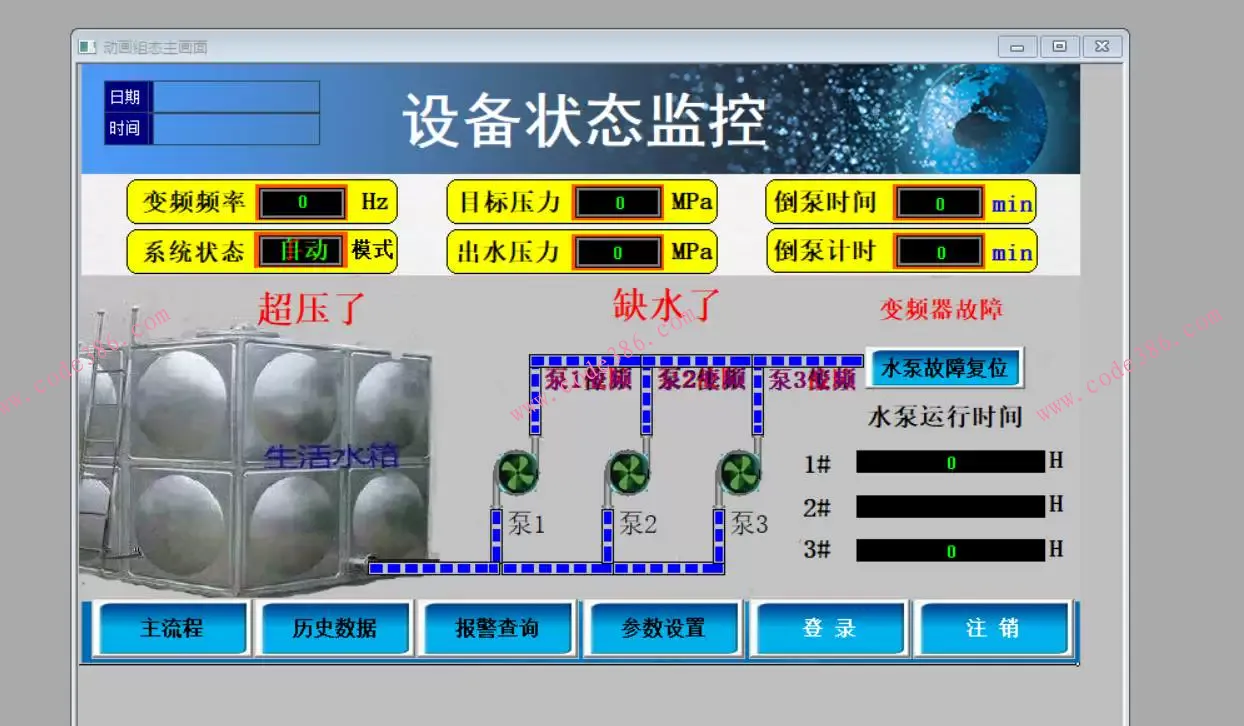Open the 报警查询 page

(x=497, y=628)
